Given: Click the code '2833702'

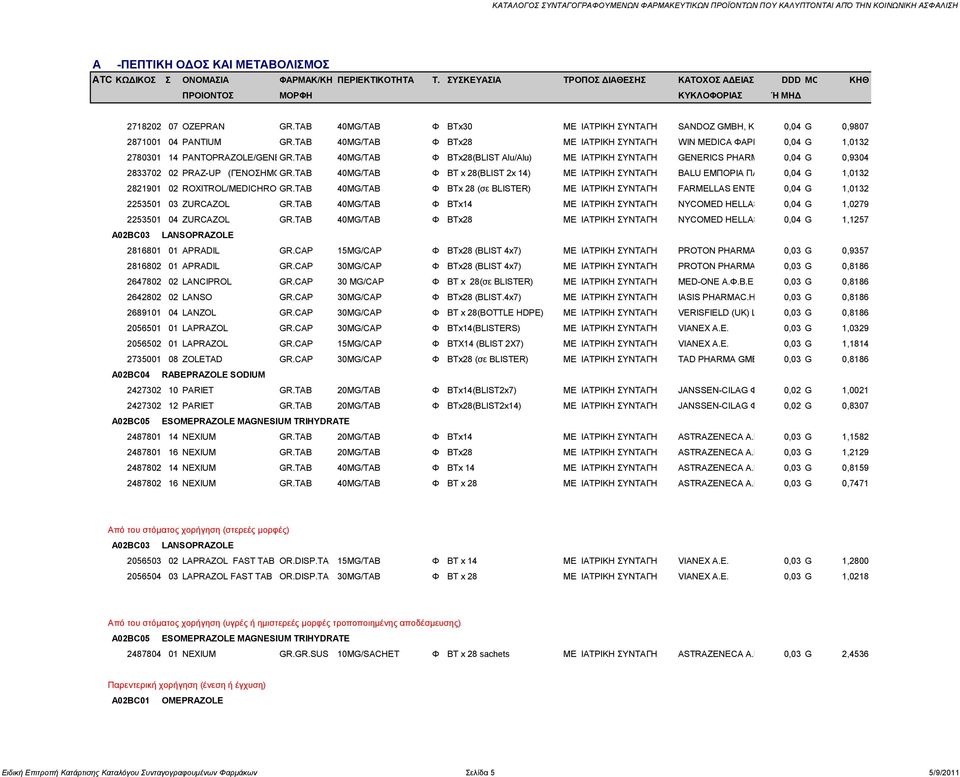Looking at the screenshot, I should tap(144, 173).
